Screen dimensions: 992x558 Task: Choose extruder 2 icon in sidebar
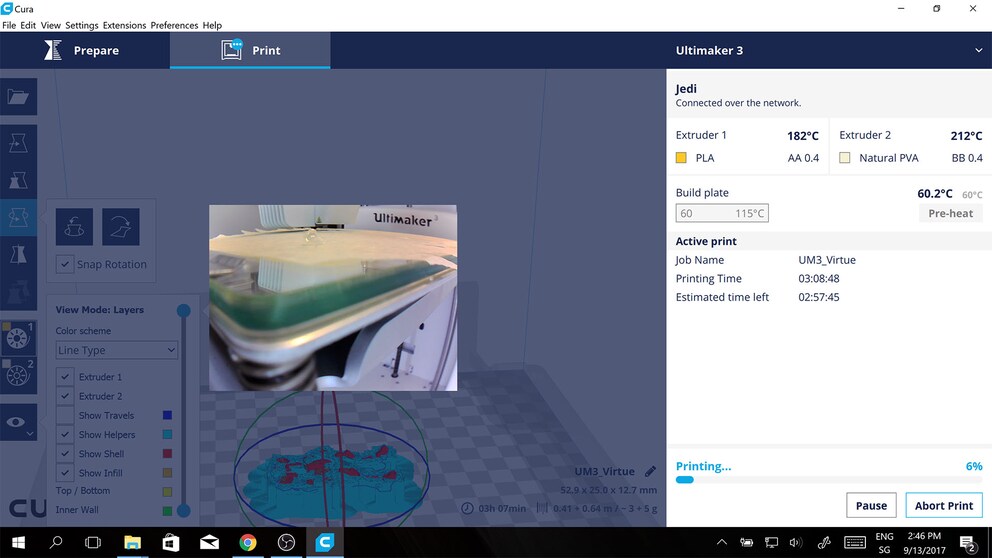(18, 375)
